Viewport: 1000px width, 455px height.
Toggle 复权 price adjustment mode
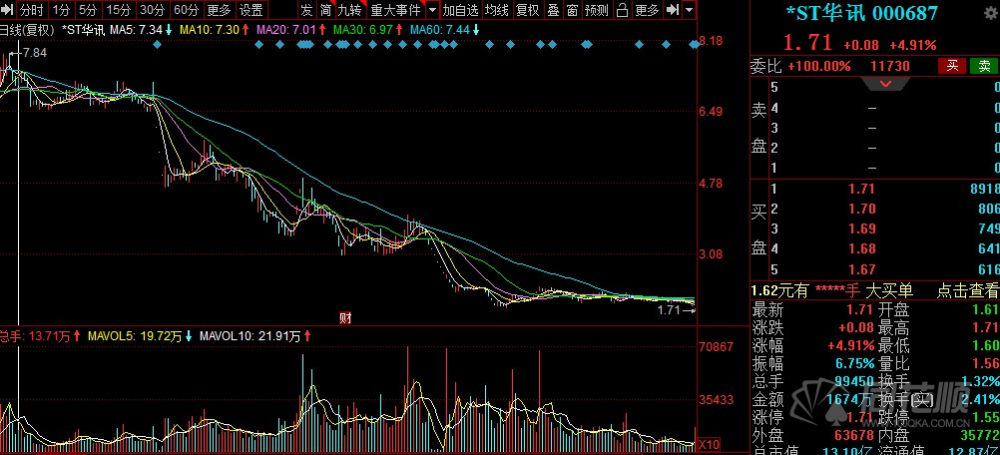point(527,10)
